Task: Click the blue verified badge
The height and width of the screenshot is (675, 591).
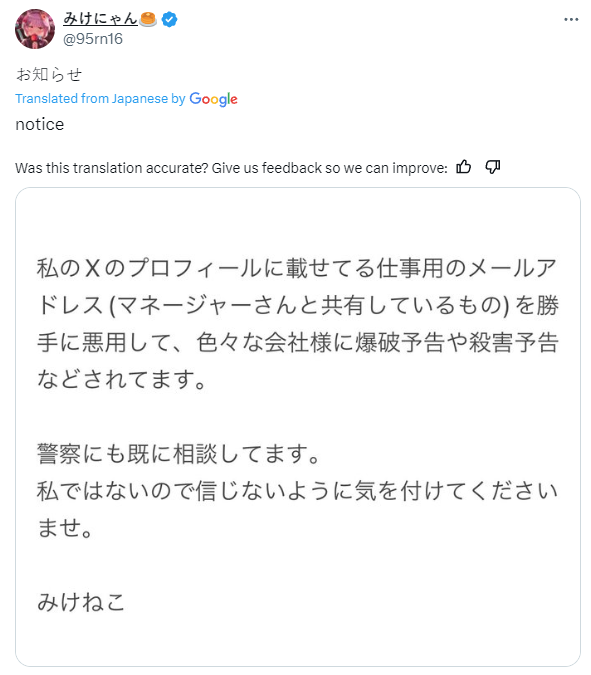Action: (x=170, y=19)
